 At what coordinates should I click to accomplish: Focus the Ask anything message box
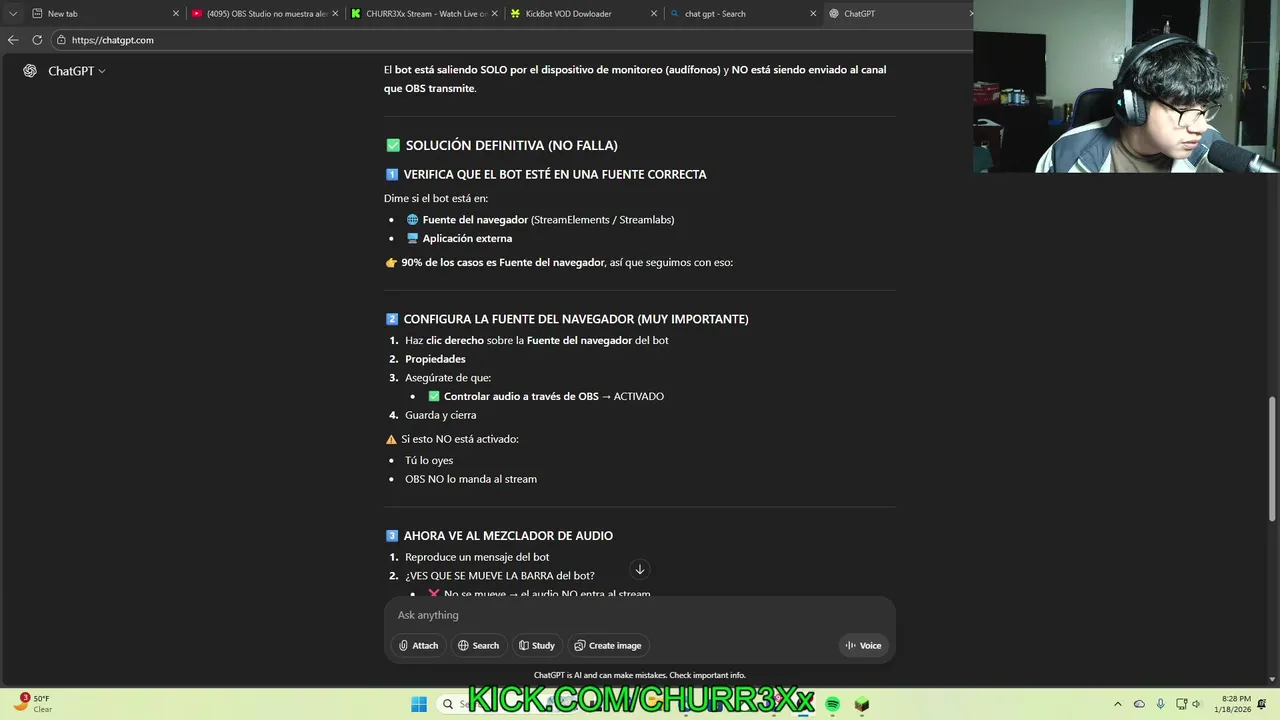point(640,615)
